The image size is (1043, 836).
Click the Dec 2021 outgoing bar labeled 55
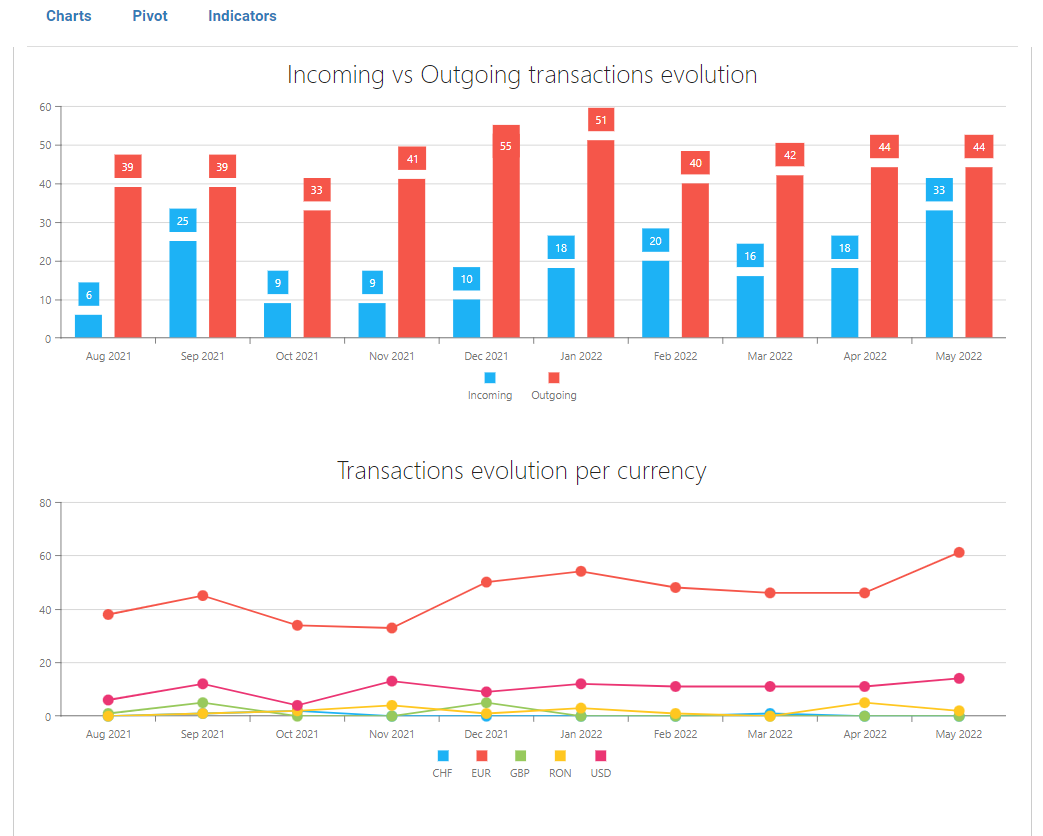pos(506,240)
